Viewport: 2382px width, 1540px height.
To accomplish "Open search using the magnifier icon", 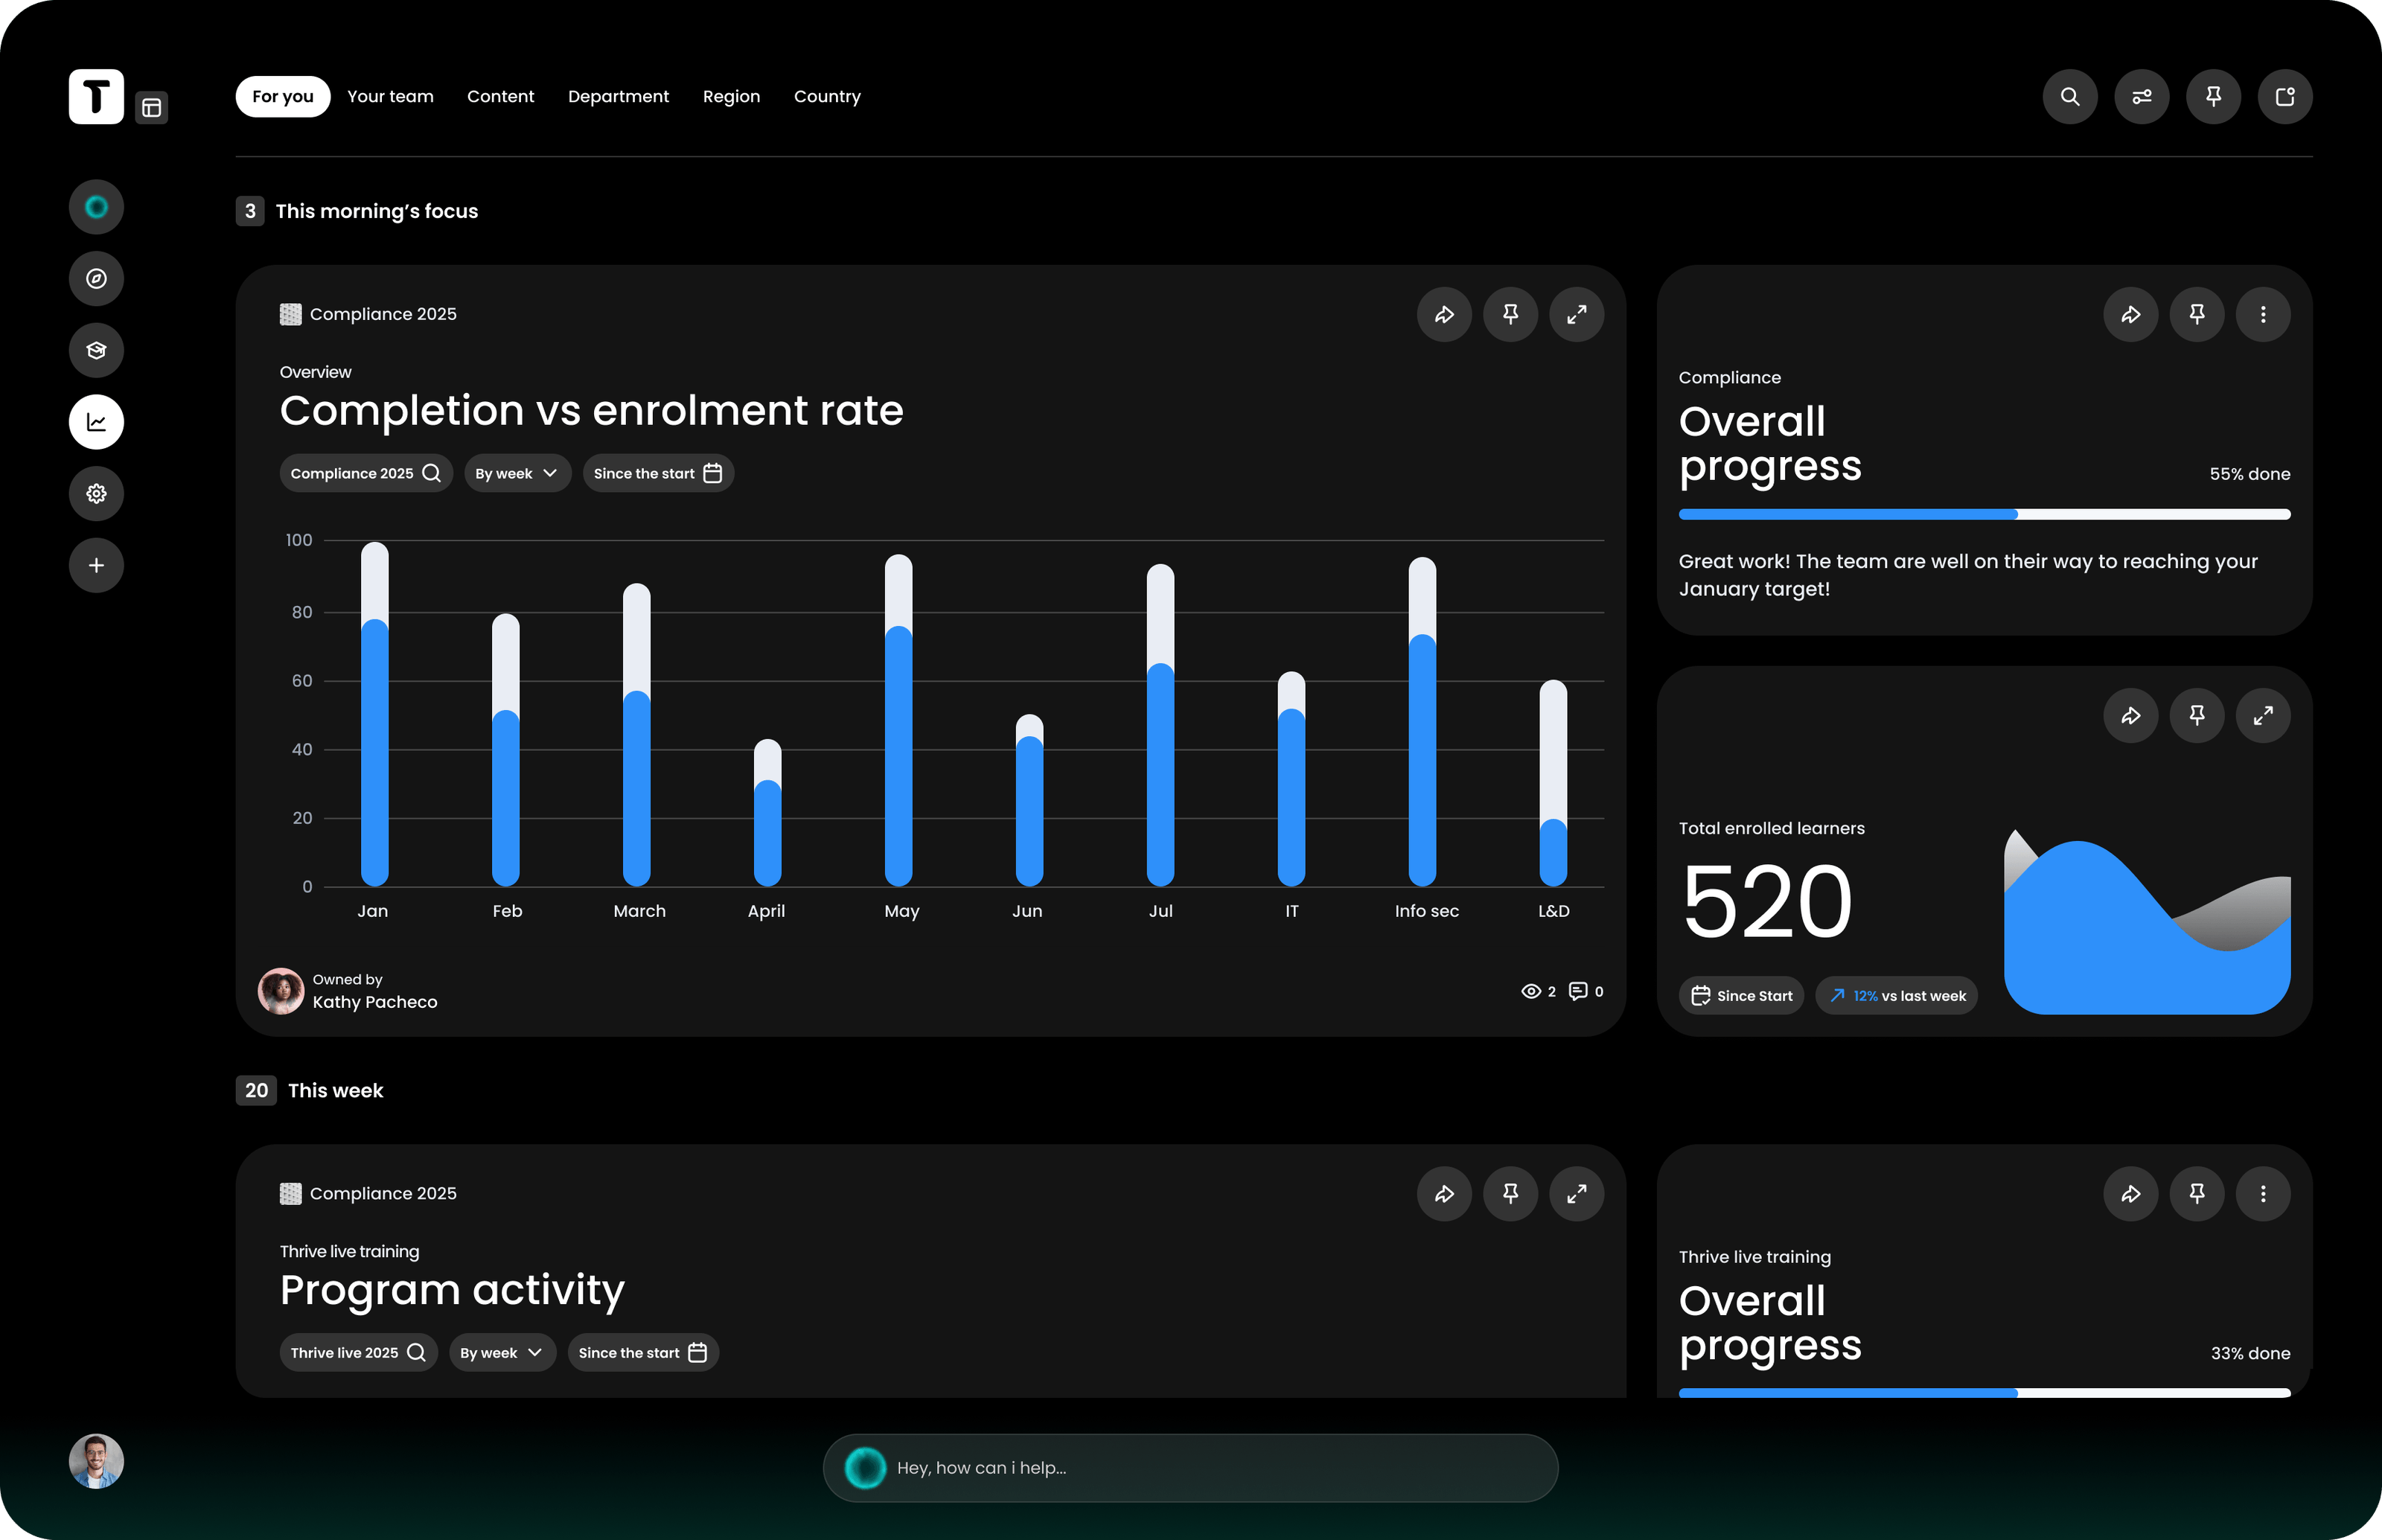I will [x=2070, y=96].
